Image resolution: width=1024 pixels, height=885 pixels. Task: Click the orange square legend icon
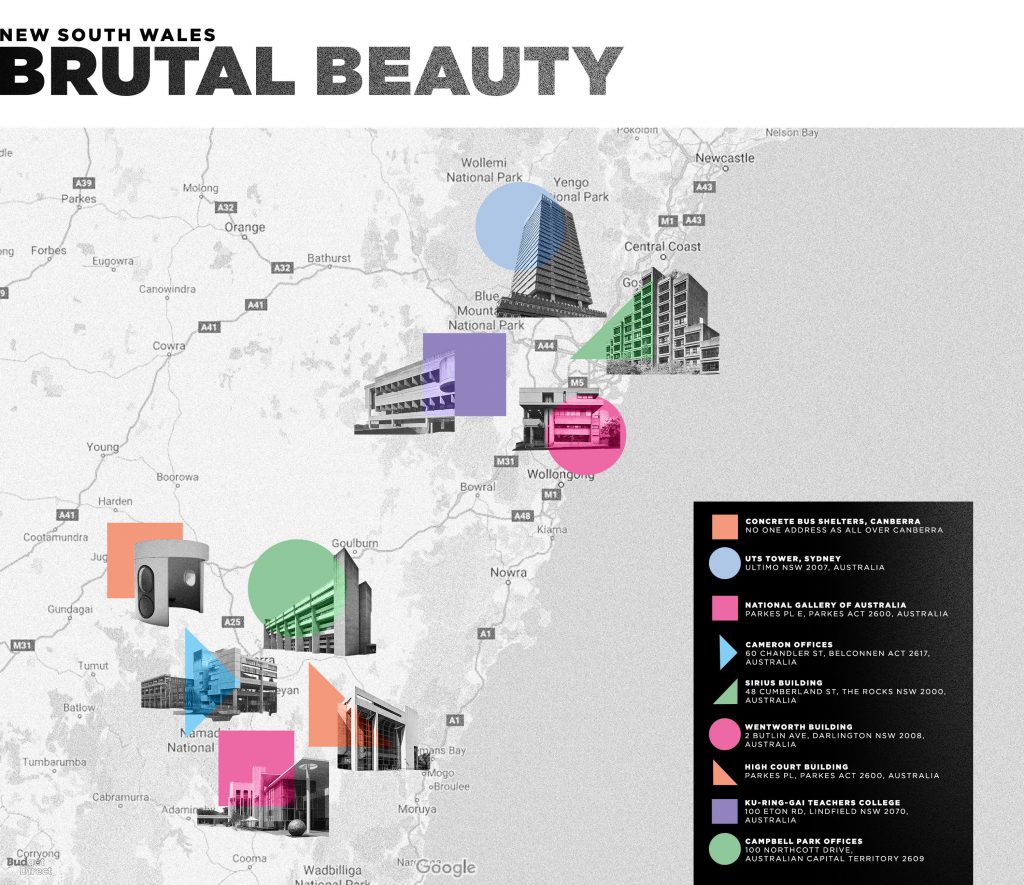click(x=724, y=526)
